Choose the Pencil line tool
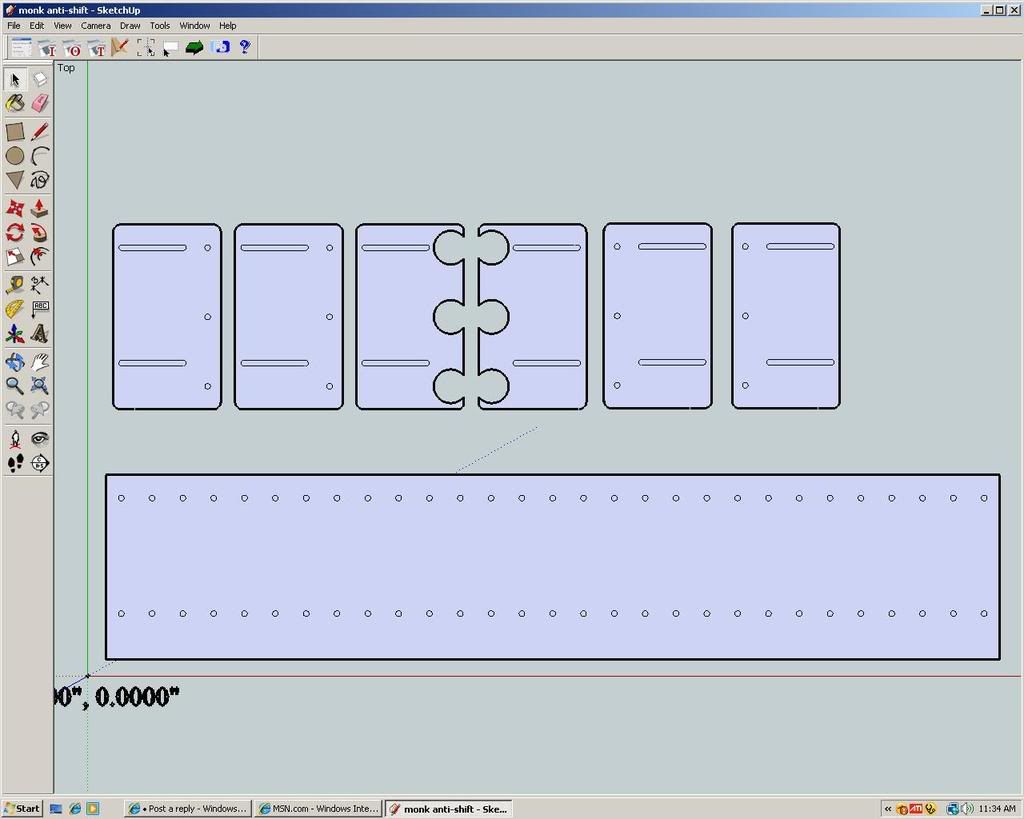 pos(40,131)
